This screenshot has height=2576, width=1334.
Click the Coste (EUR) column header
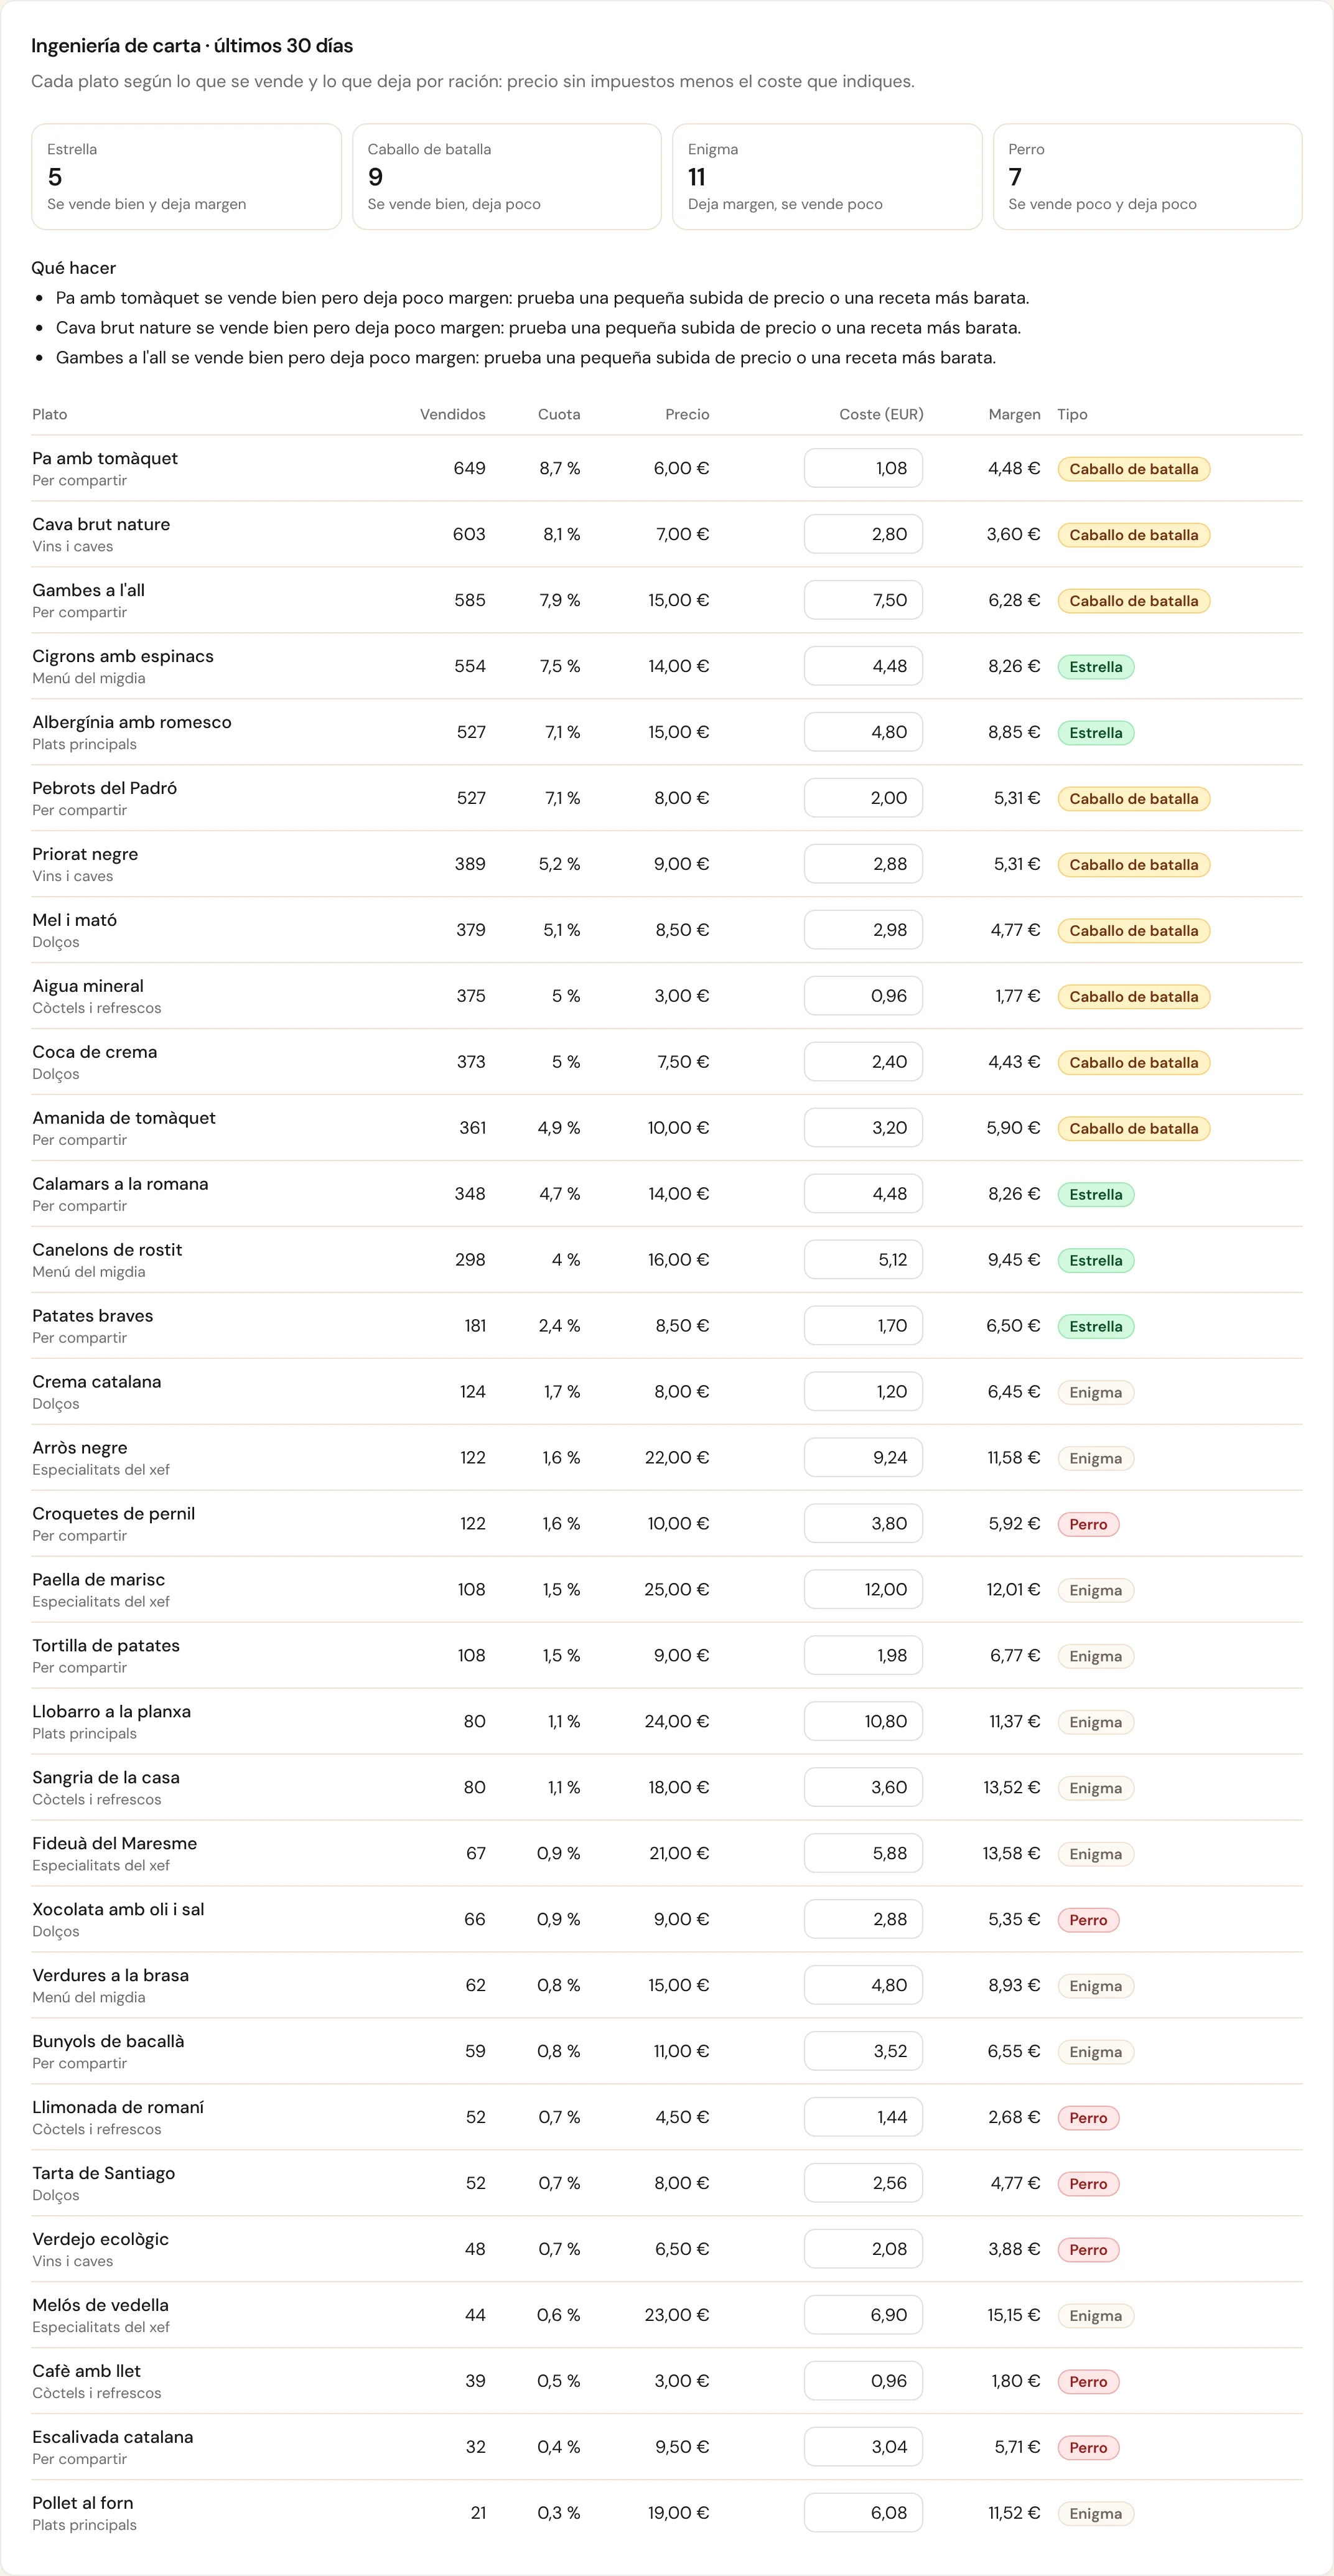click(881, 414)
